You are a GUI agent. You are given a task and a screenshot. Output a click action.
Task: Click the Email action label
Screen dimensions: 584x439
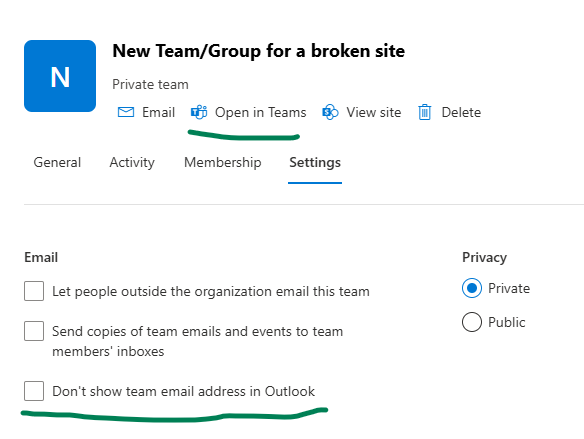(158, 112)
